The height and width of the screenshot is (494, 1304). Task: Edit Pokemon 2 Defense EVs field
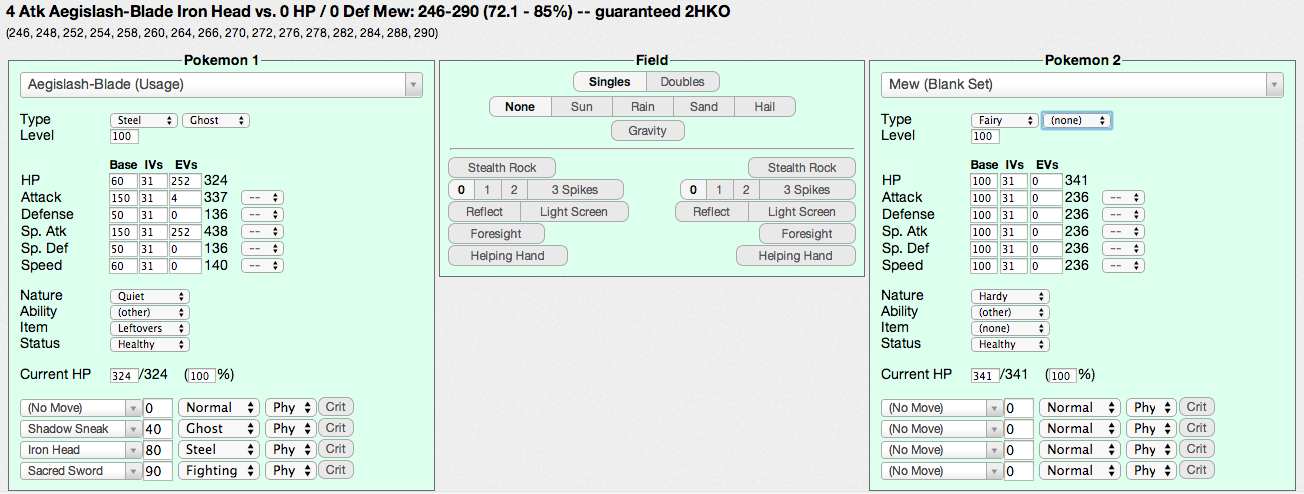click(1047, 215)
